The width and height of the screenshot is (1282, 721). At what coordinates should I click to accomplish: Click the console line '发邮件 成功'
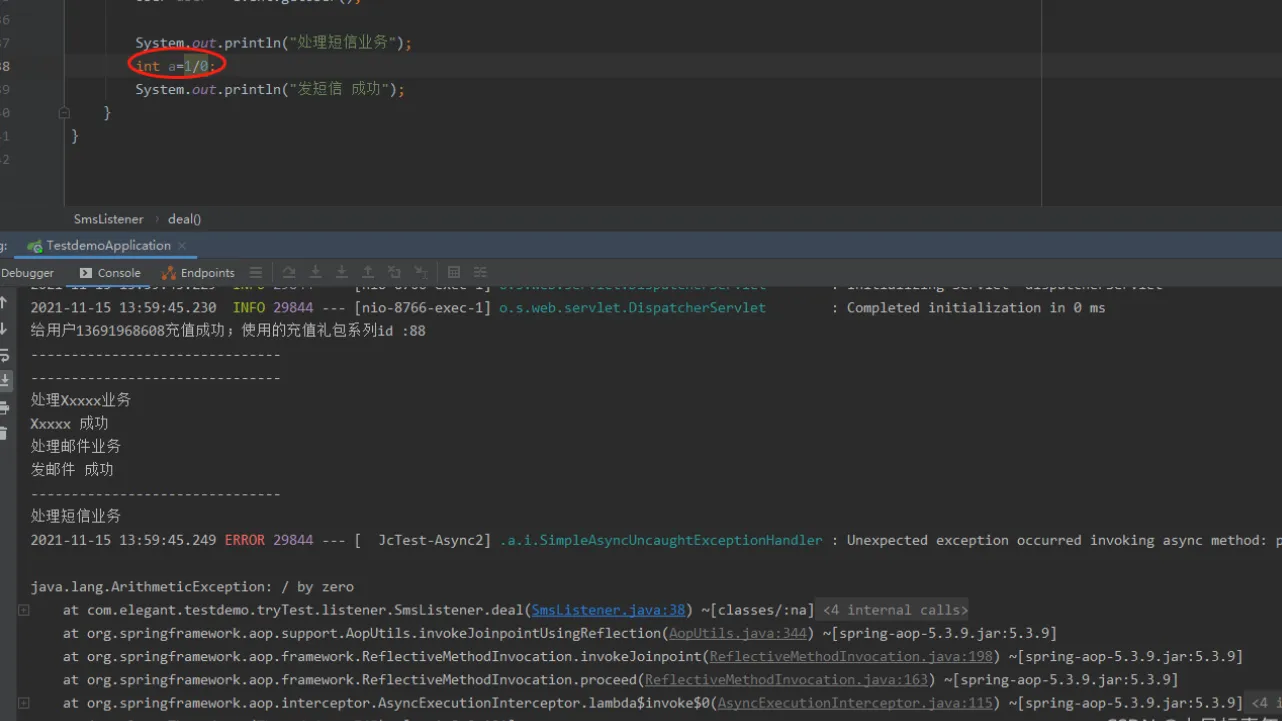72,469
